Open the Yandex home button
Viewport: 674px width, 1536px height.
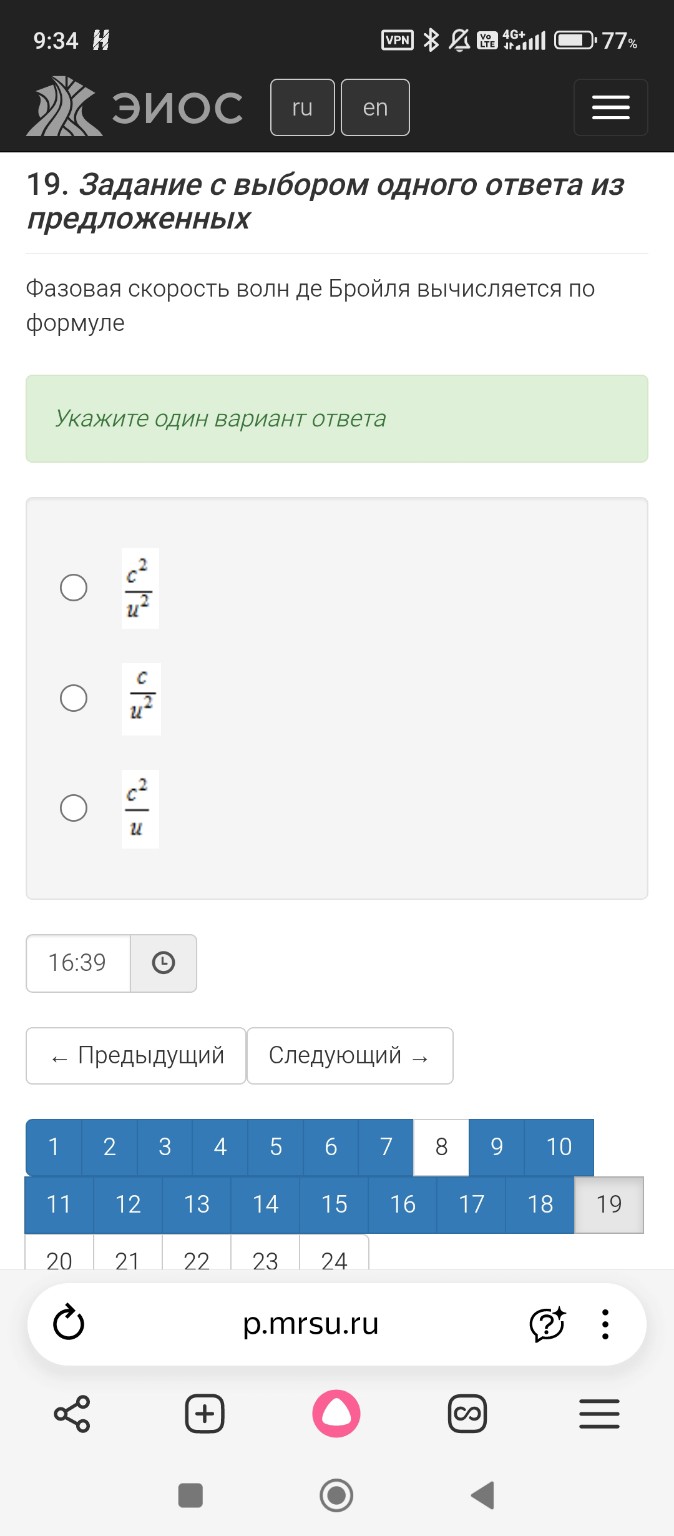pyautogui.click(x=337, y=1413)
